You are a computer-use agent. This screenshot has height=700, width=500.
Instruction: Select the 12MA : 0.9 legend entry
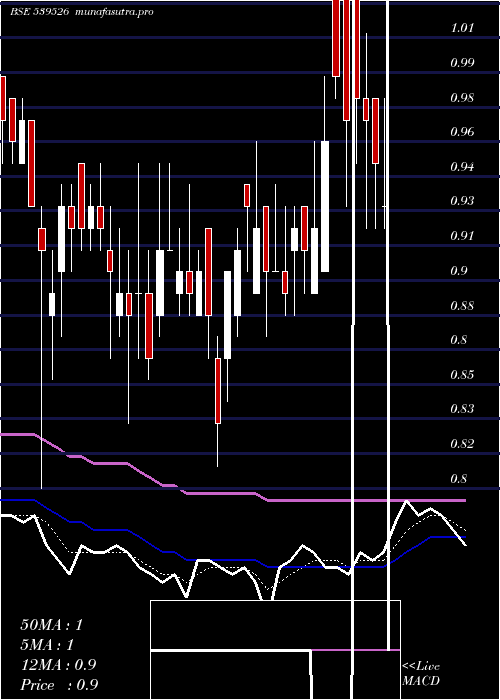coord(58,665)
